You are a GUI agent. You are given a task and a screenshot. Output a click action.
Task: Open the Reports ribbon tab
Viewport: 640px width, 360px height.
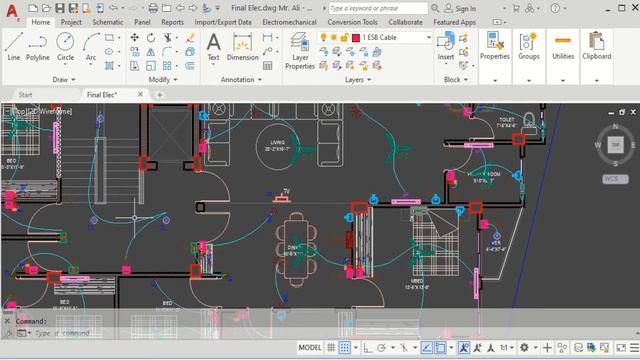[x=172, y=22]
